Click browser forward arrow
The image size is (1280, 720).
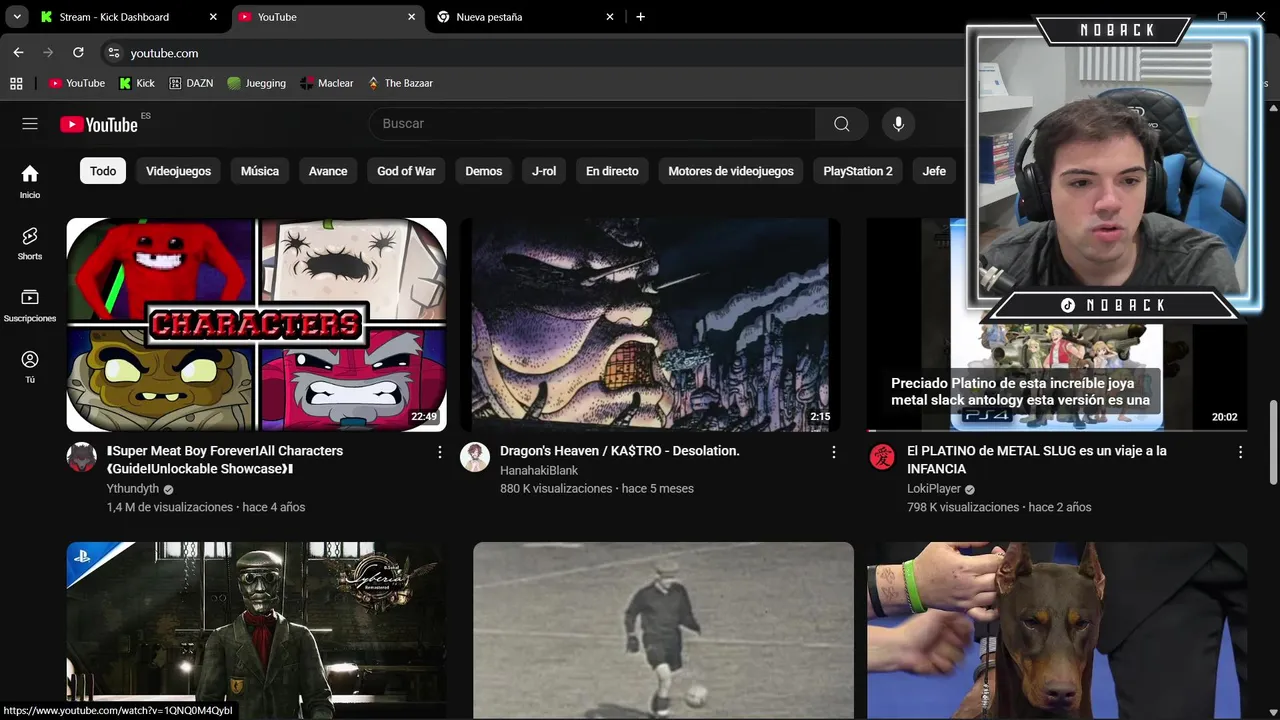(x=48, y=53)
